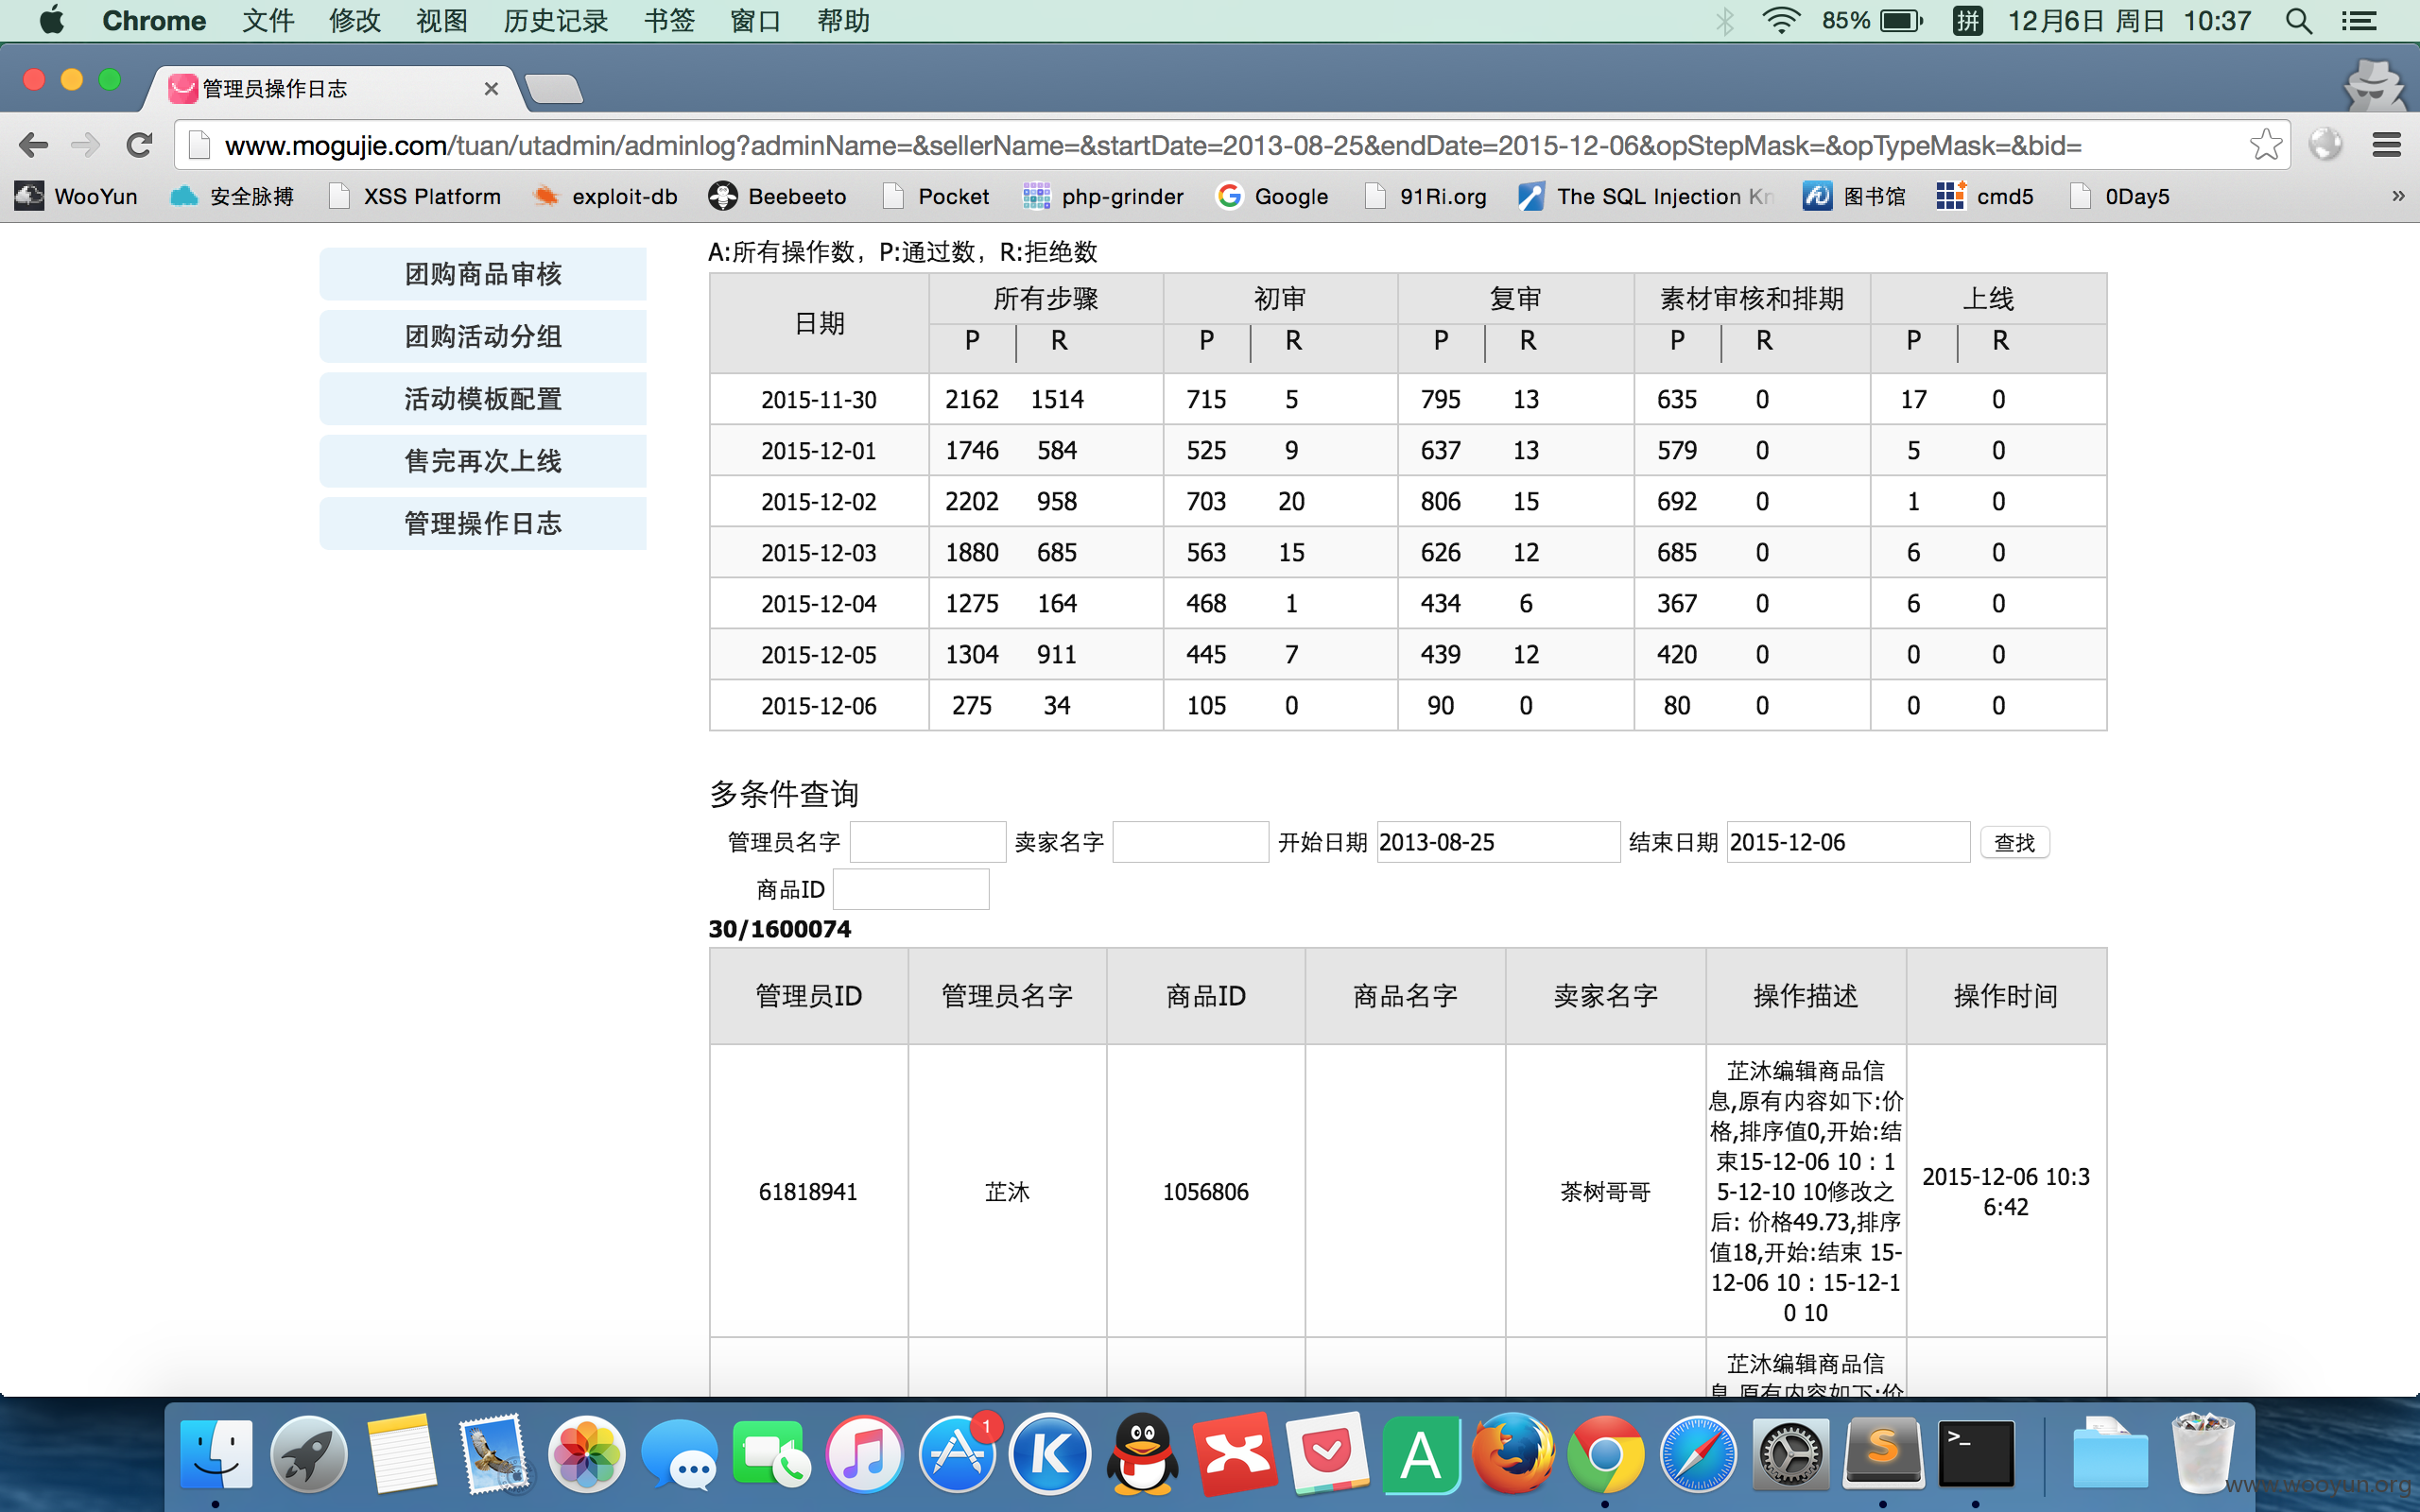Image resolution: width=2420 pixels, height=1512 pixels.
Task: Show more bookmarks with the overflow chevron
Action: [2398, 197]
